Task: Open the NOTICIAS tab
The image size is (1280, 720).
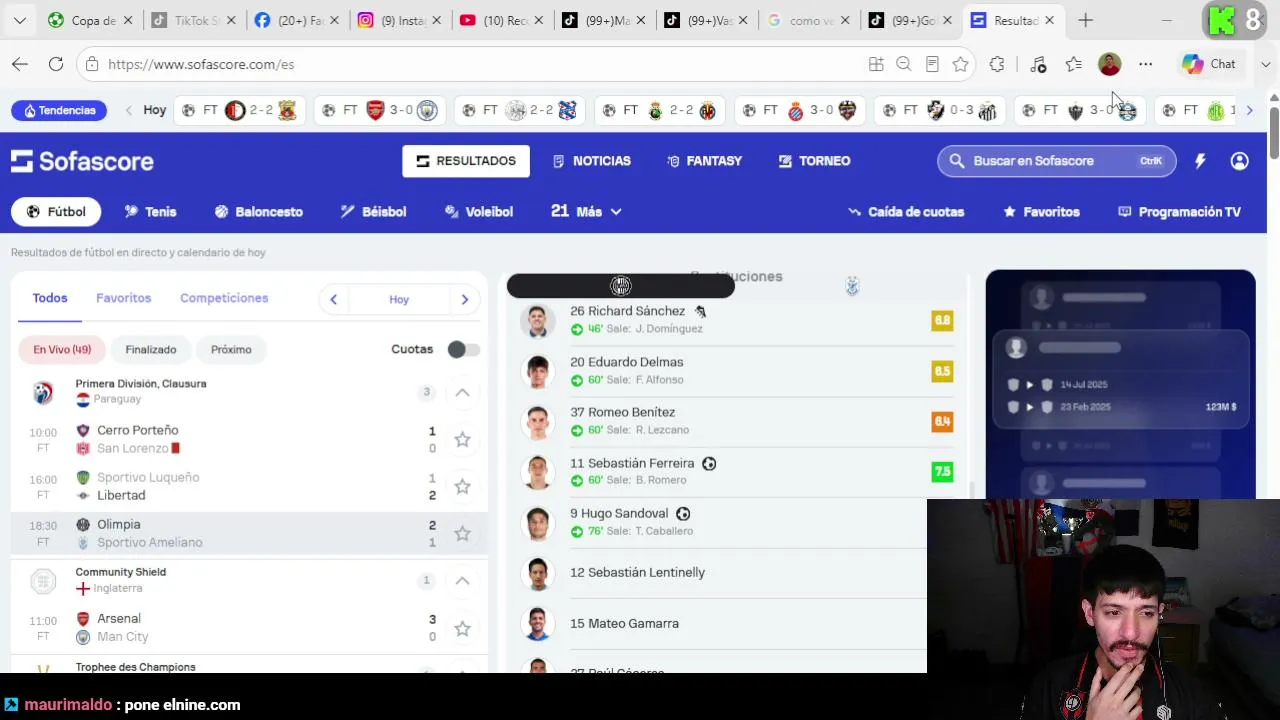Action: 592,161
